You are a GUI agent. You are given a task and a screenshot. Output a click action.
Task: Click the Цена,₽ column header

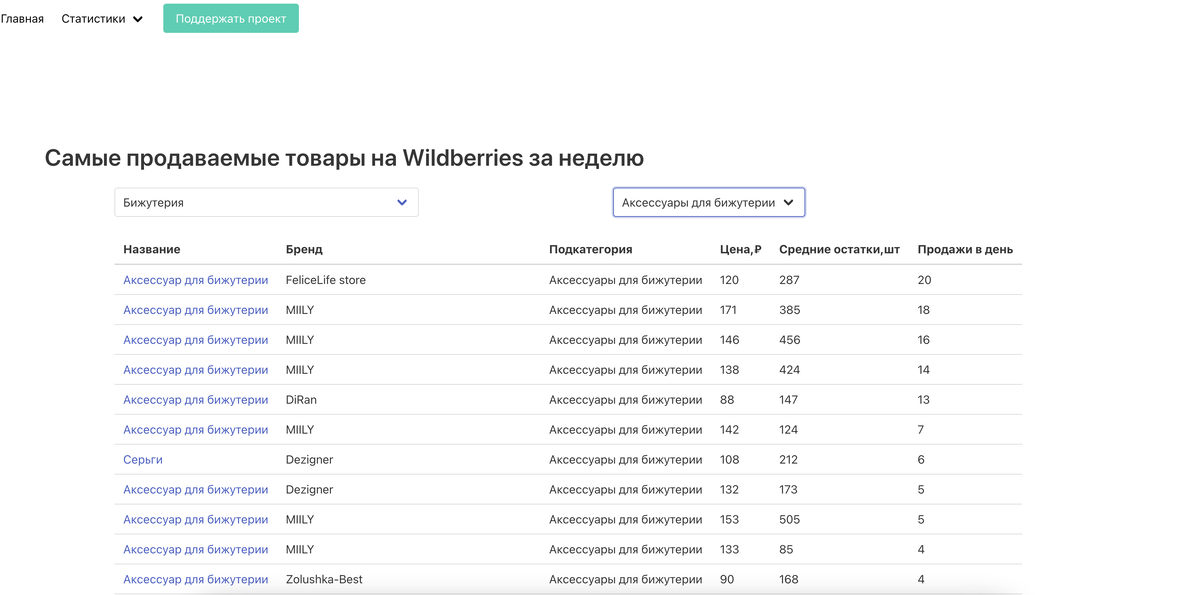(x=741, y=249)
